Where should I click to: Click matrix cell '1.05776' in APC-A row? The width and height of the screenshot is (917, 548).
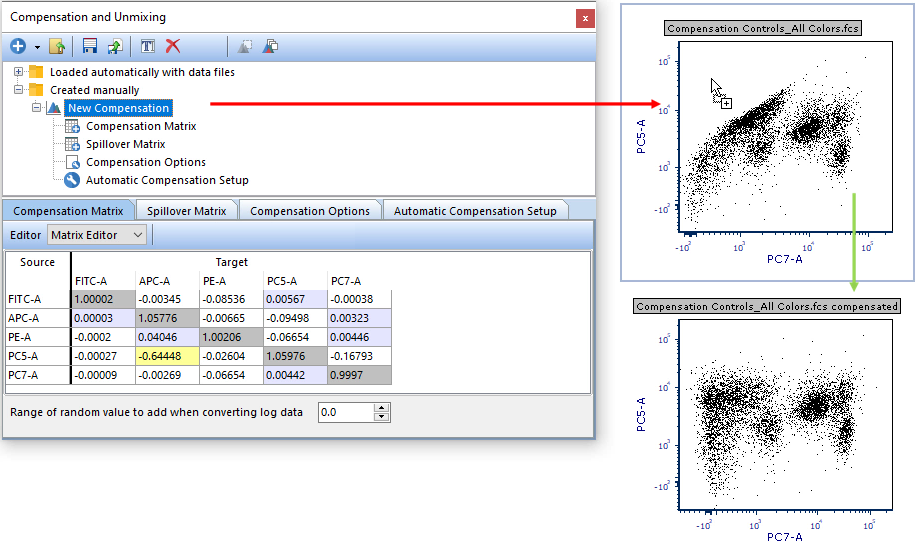[167, 318]
